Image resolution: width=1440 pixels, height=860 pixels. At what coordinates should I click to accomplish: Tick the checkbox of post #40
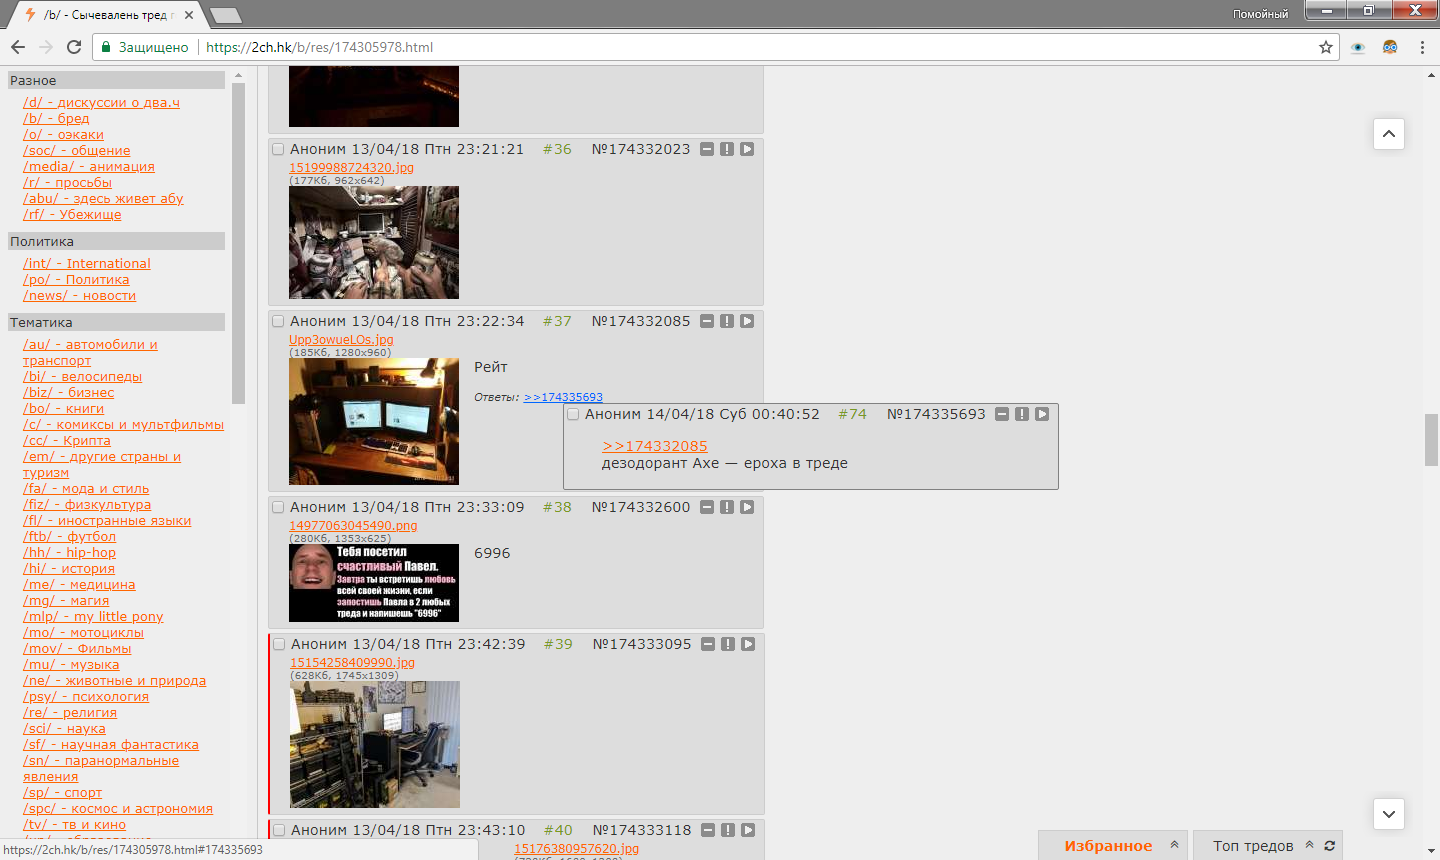tap(280, 830)
